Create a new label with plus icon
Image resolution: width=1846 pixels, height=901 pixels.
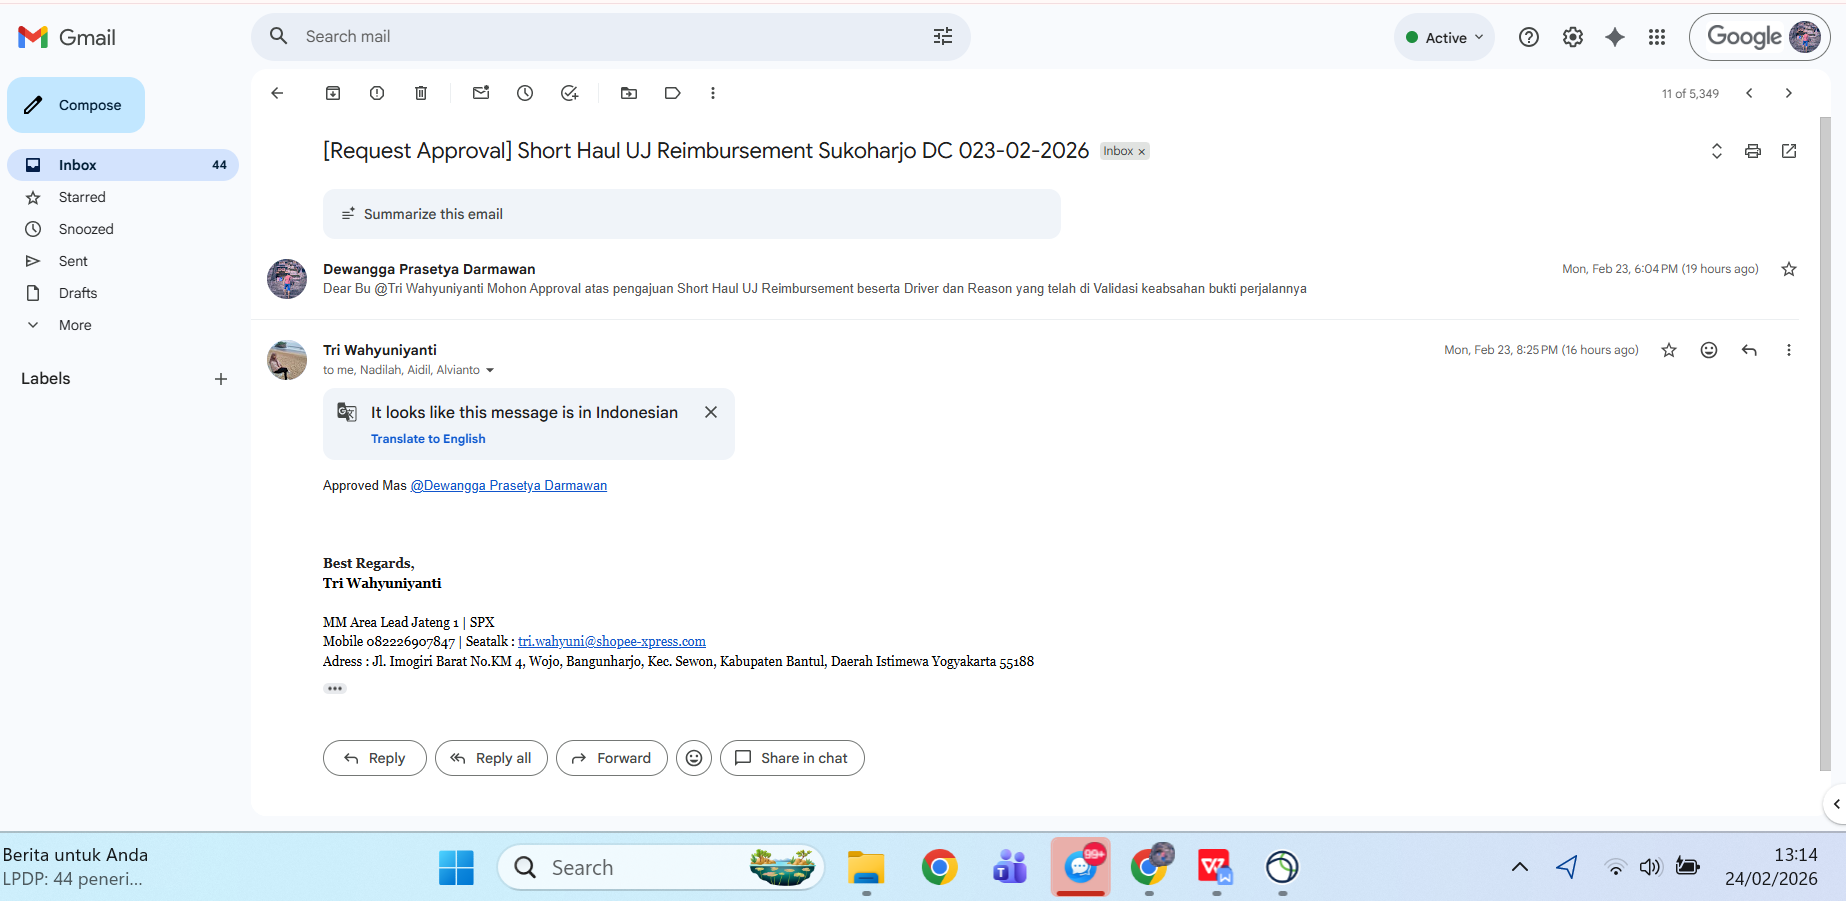pyautogui.click(x=221, y=379)
